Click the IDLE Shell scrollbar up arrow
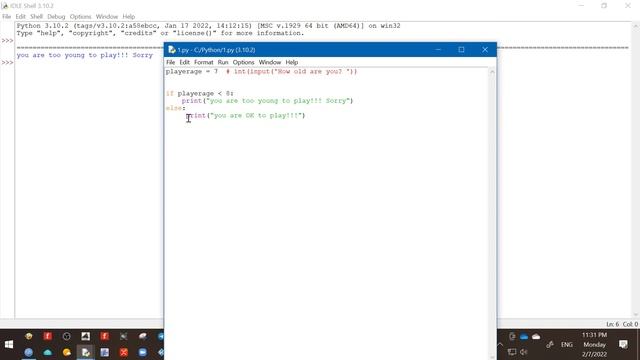The image size is (640, 360). tap(636, 26)
